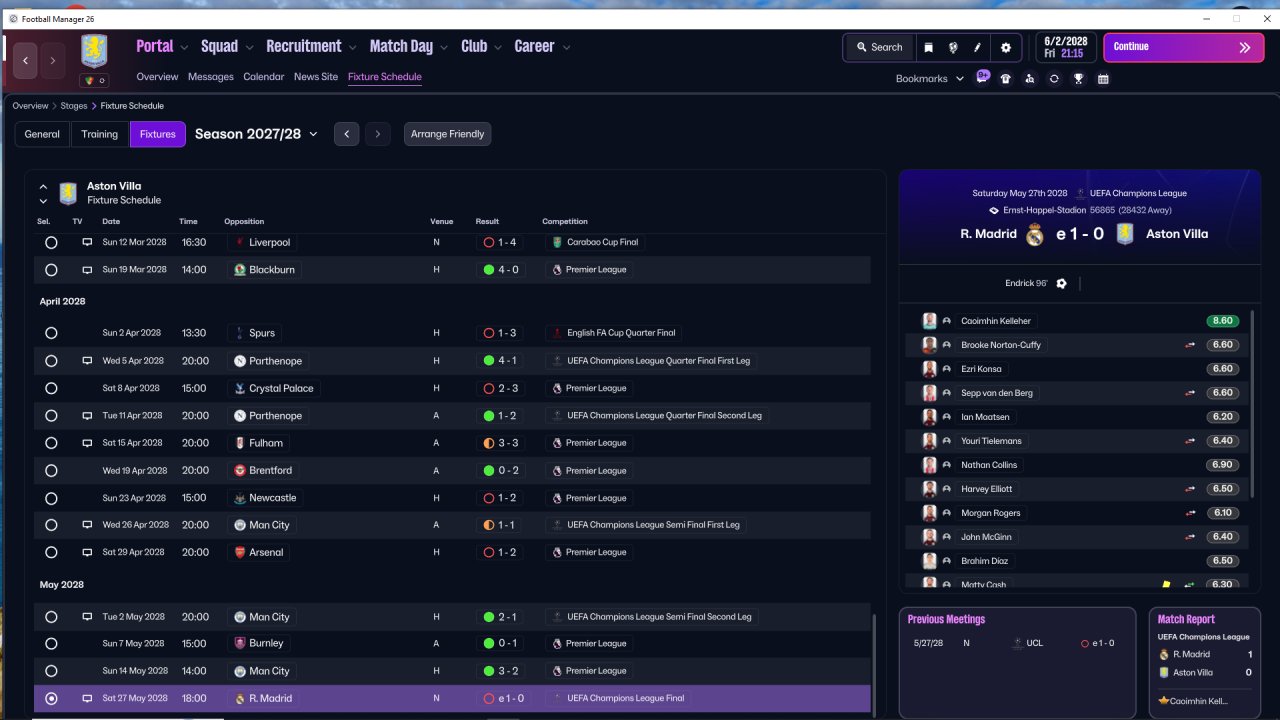This screenshot has height=720, width=1280.
Task: Select the radio button for the Arsenal fixture
Action: [x=51, y=552]
